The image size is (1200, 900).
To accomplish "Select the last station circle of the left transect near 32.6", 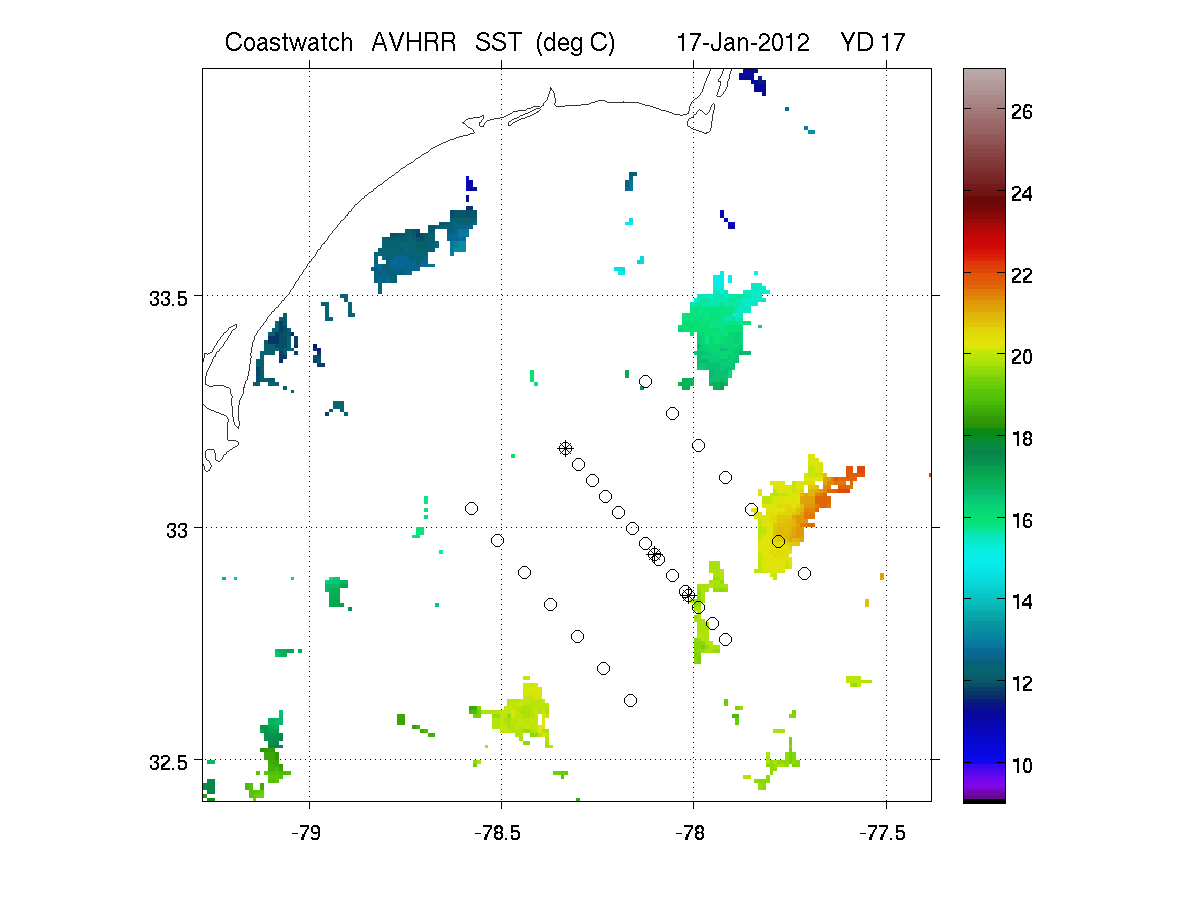I will [x=630, y=700].
